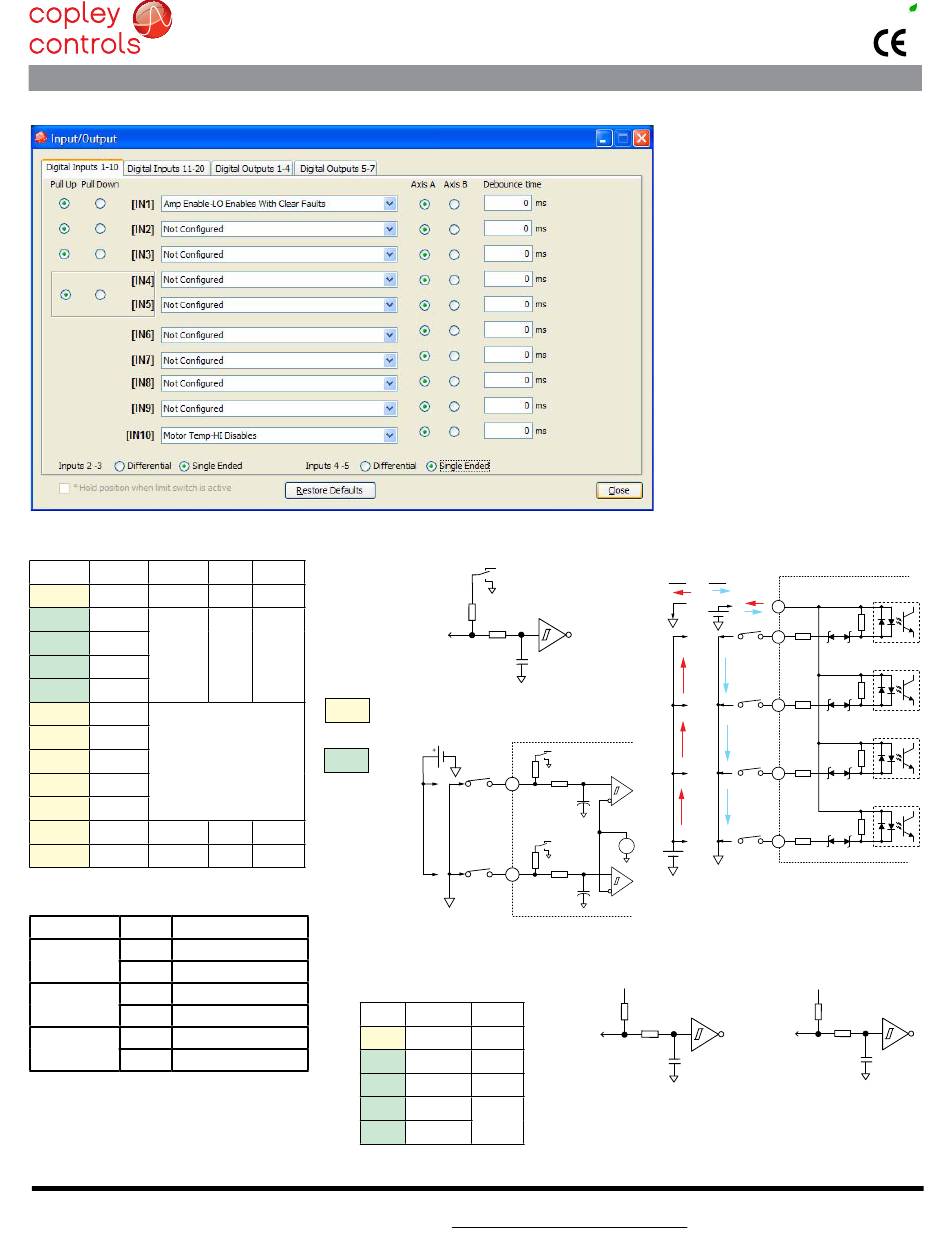Image resolution: width=950 pixels, height=1248 pixels.
Task: Open the IN5 function dropdown
Action: tap(390, 305)
